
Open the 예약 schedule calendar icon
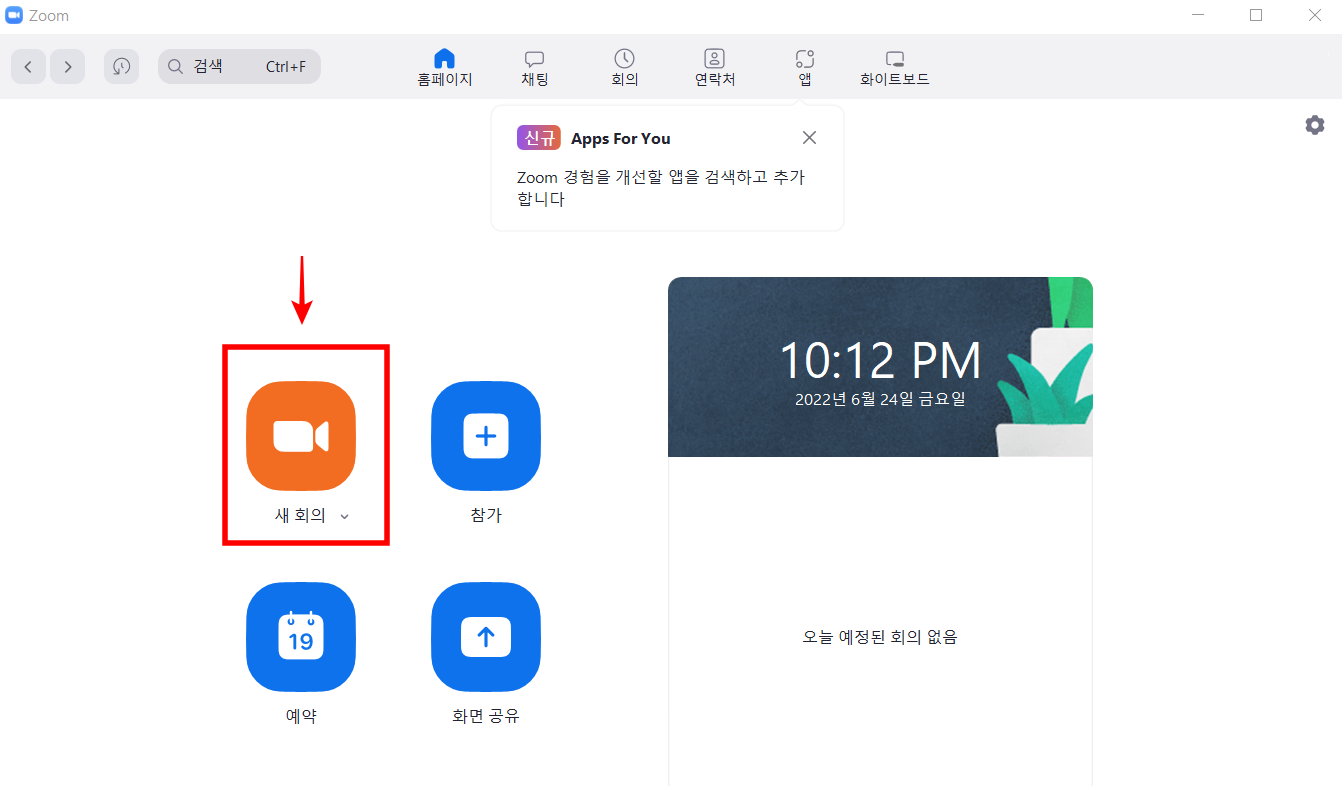301,637
